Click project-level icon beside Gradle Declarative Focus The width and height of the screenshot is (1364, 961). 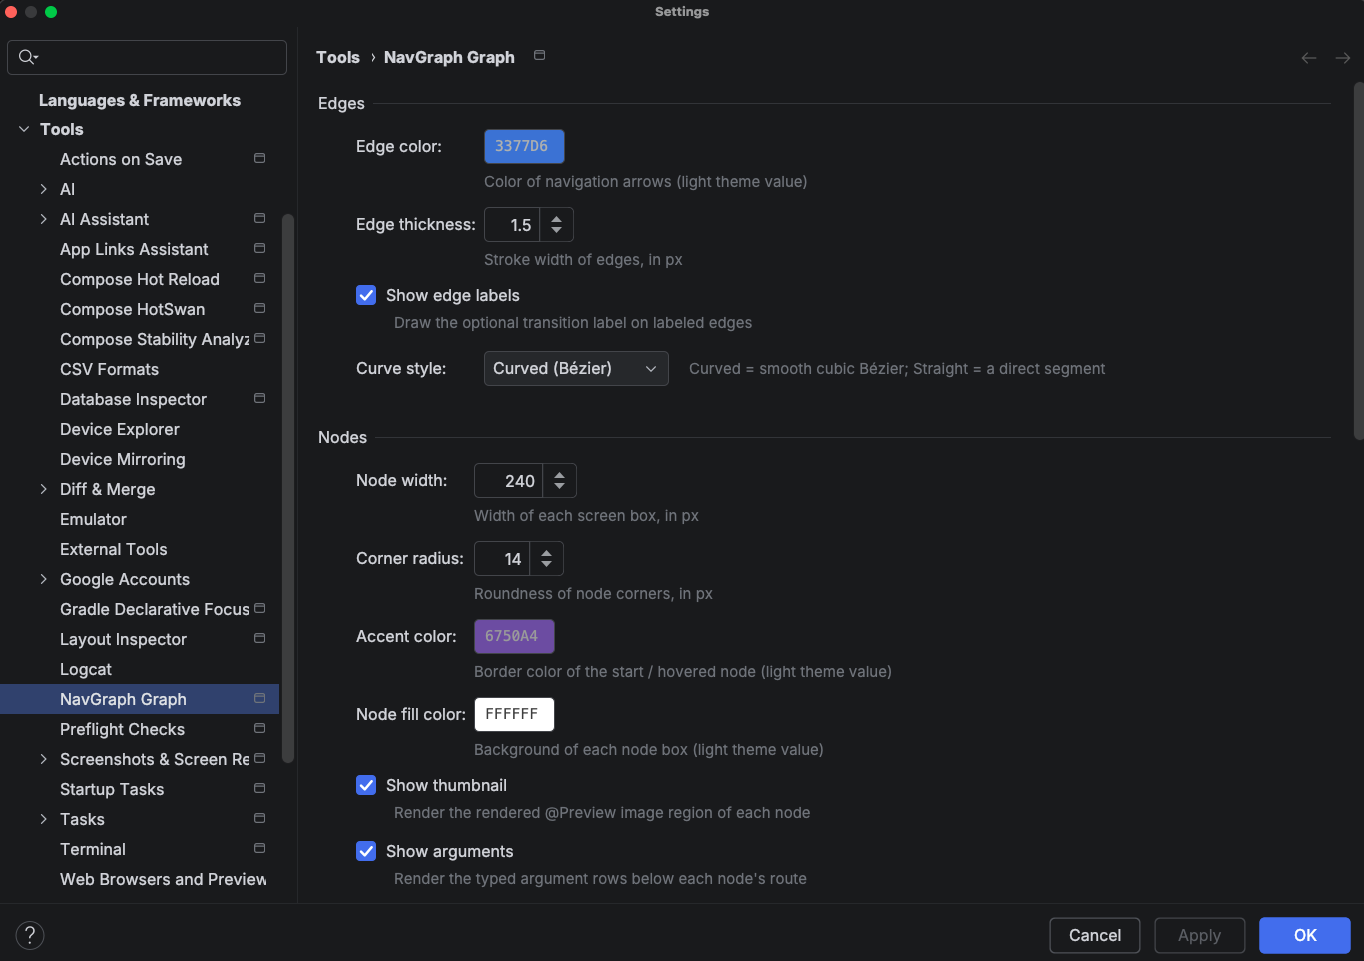tap(260, 608)
